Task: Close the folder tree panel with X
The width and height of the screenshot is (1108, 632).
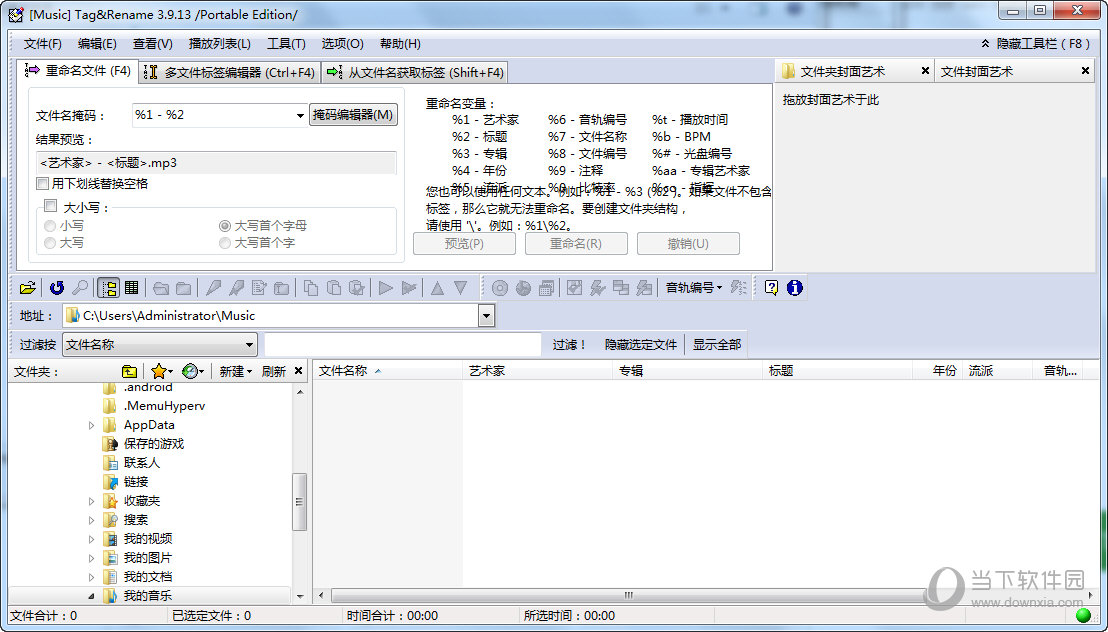Action: (298, 371)
